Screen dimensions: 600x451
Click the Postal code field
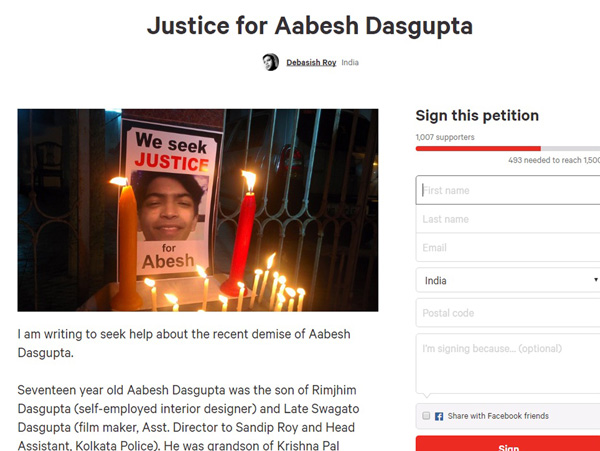click(508, 313)
